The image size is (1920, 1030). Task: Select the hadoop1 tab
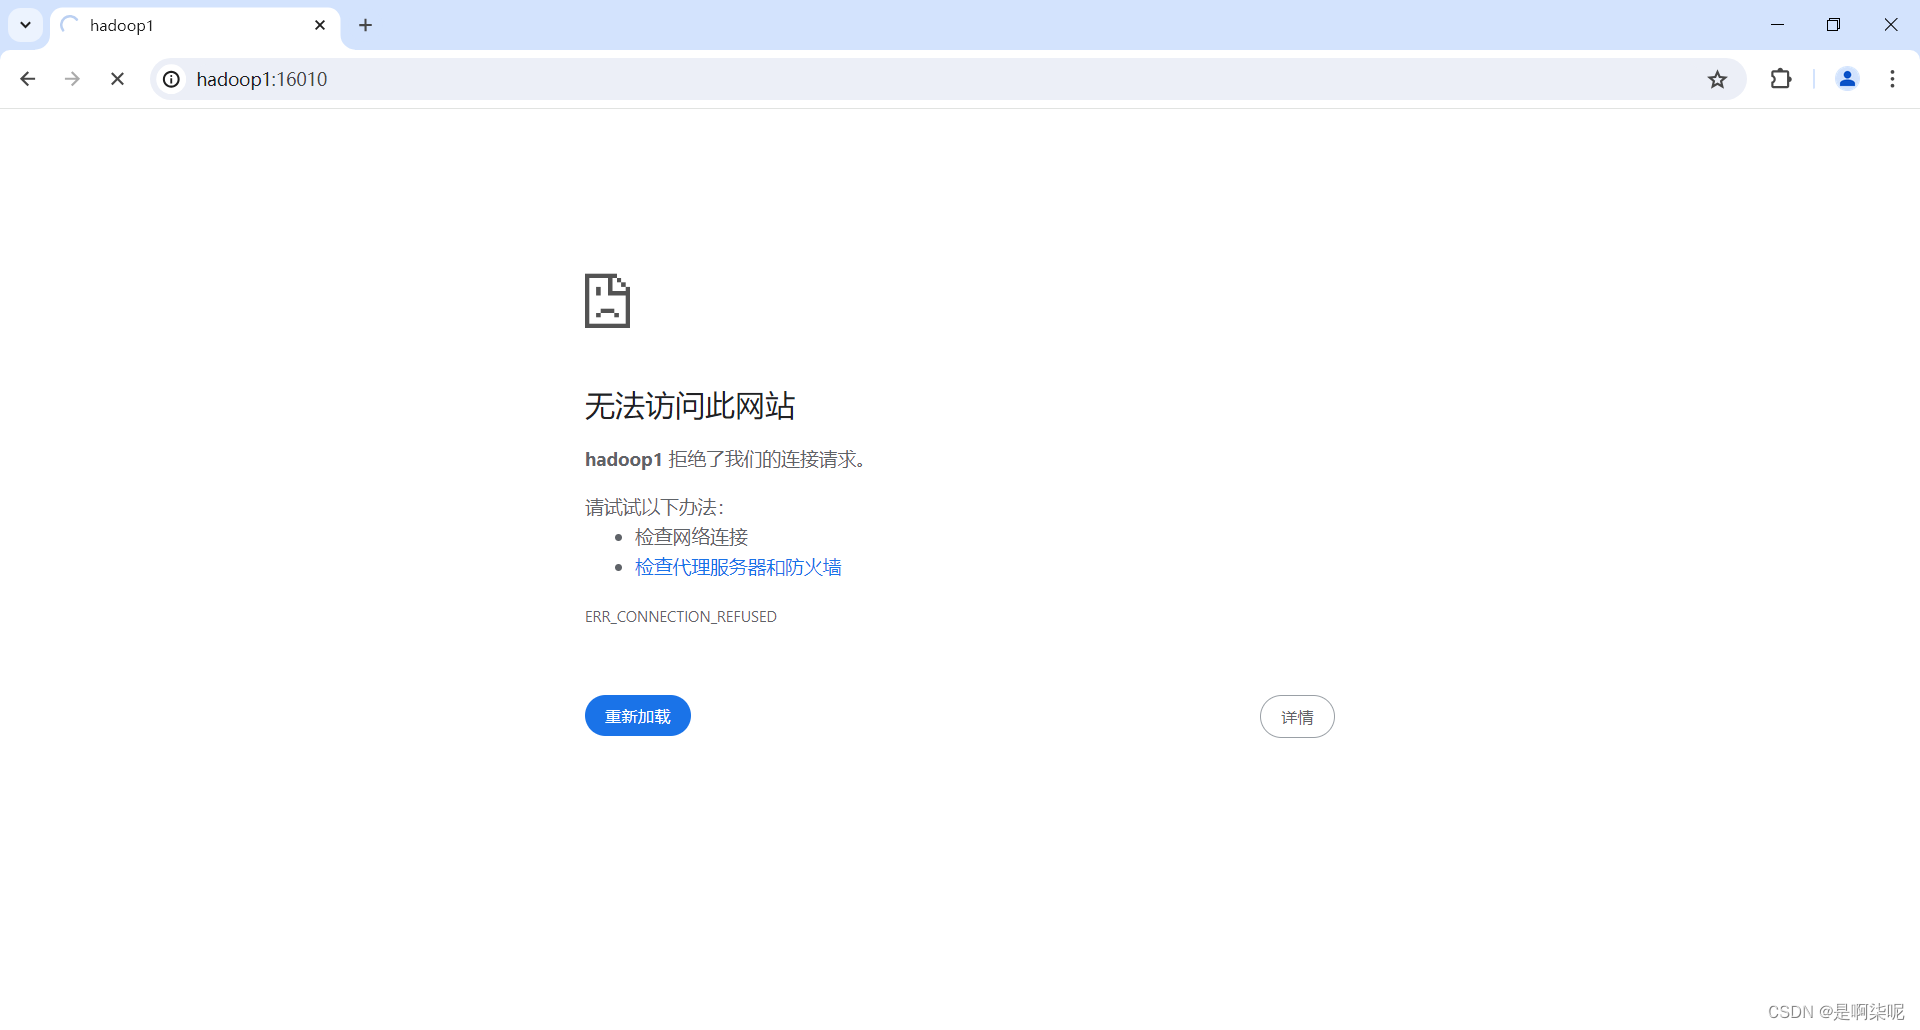coord(195,26)
